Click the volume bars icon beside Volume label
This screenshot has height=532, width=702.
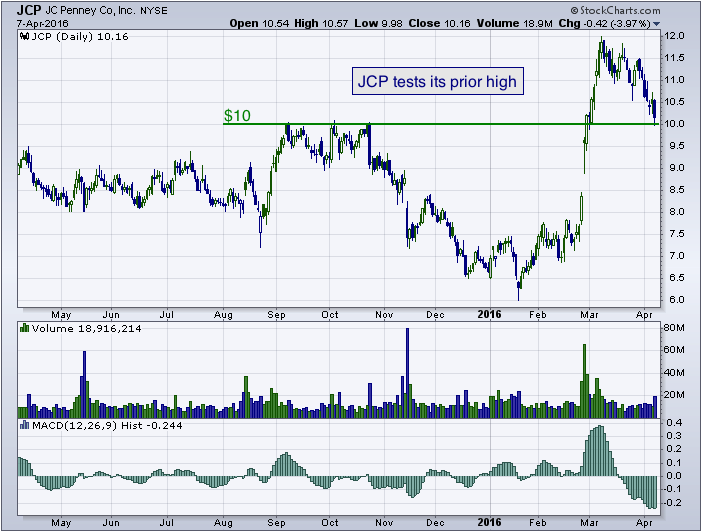tap(25, 328)
